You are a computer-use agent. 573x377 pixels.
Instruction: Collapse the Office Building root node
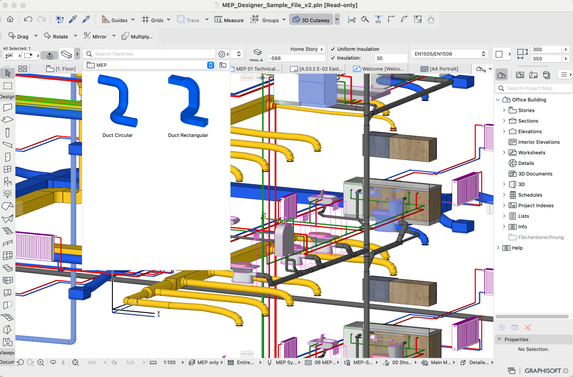(x=498, y=100)
